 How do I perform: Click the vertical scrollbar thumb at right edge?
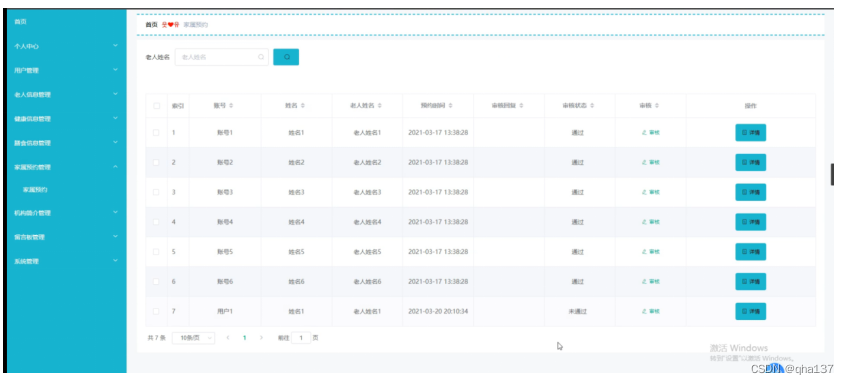[x=832, y=174]
